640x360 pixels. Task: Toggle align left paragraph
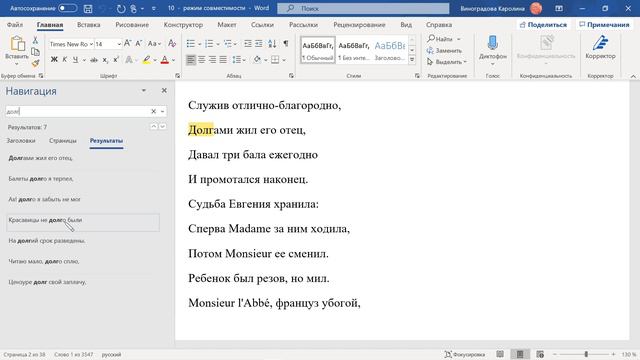(x=191, y=60)
